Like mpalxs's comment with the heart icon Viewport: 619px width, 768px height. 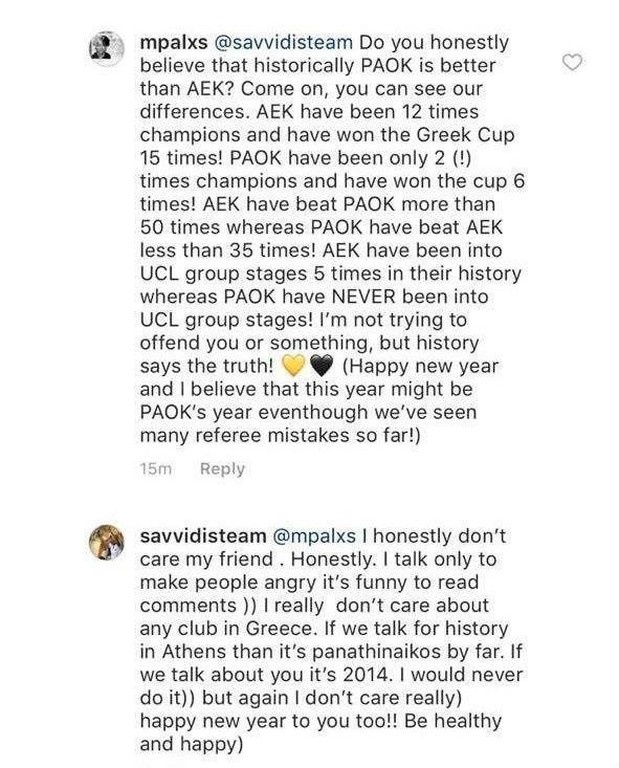(573, 63)
